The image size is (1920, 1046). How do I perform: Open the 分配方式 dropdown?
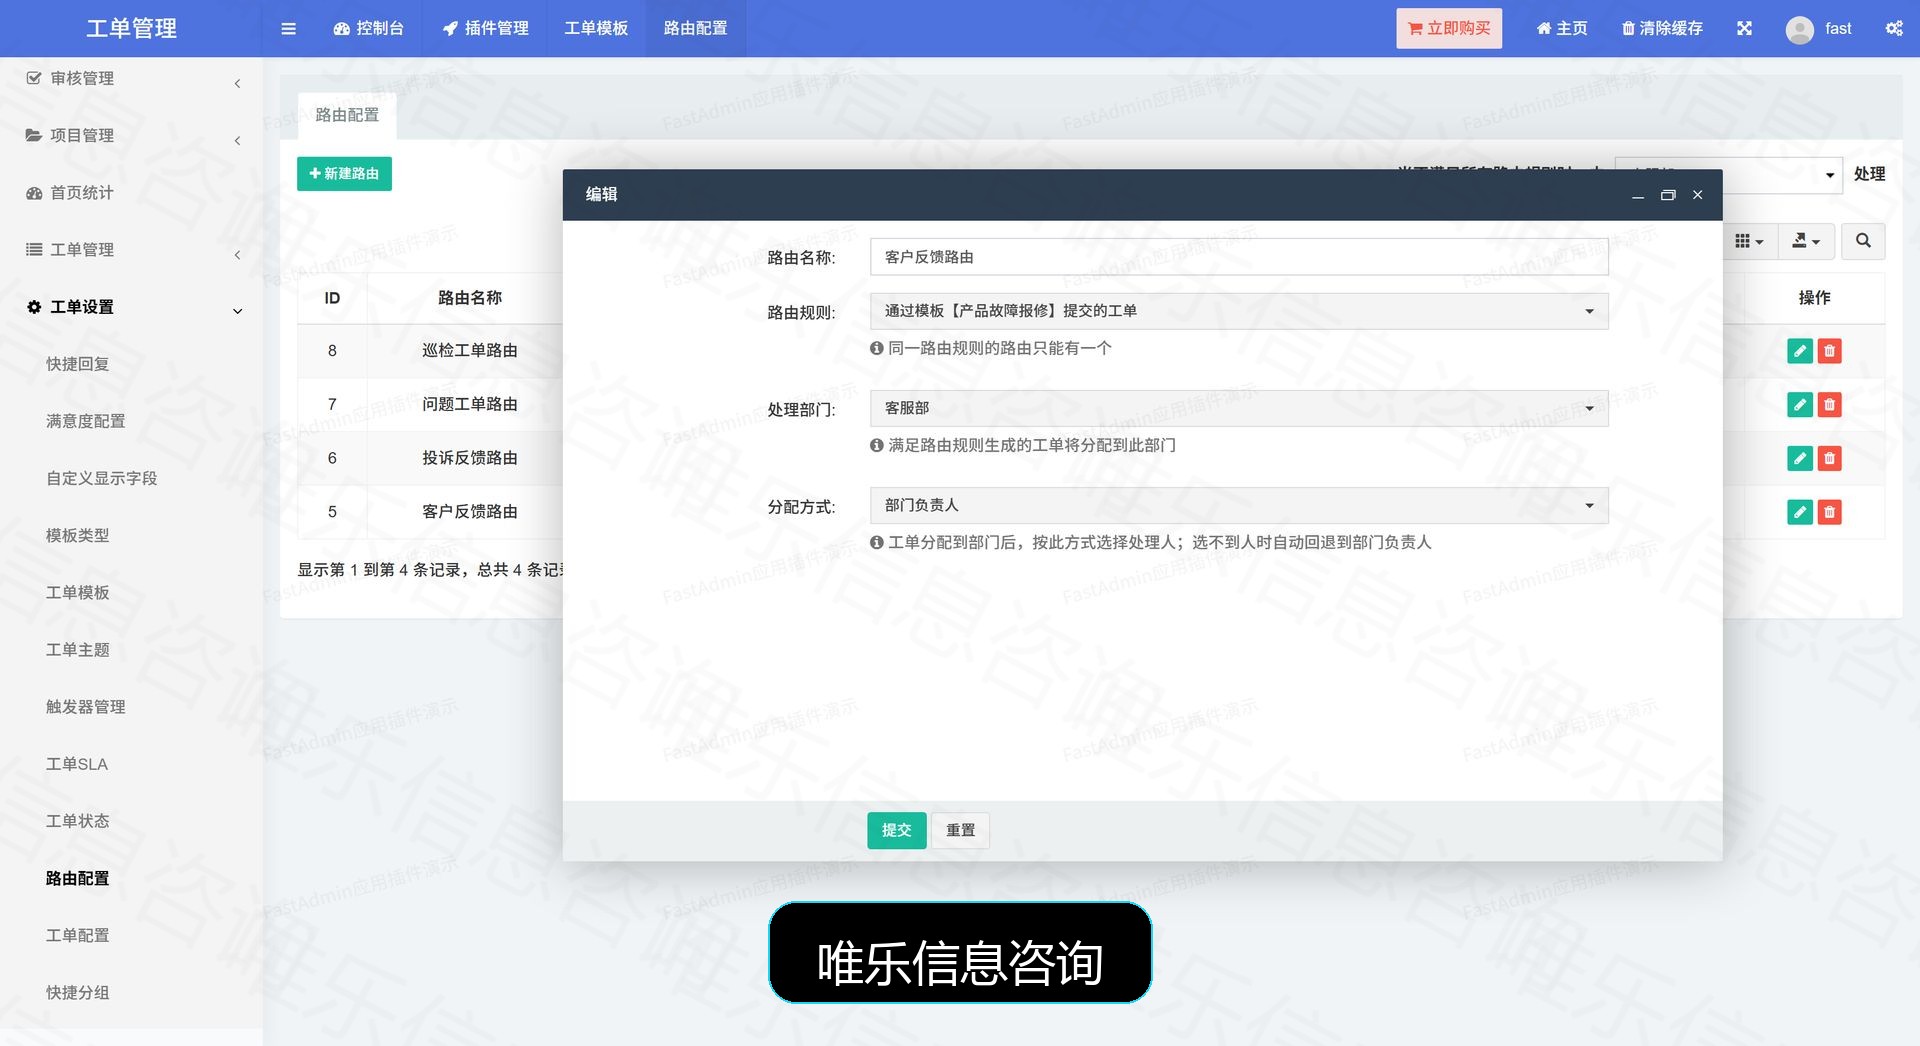point(1239,505)
